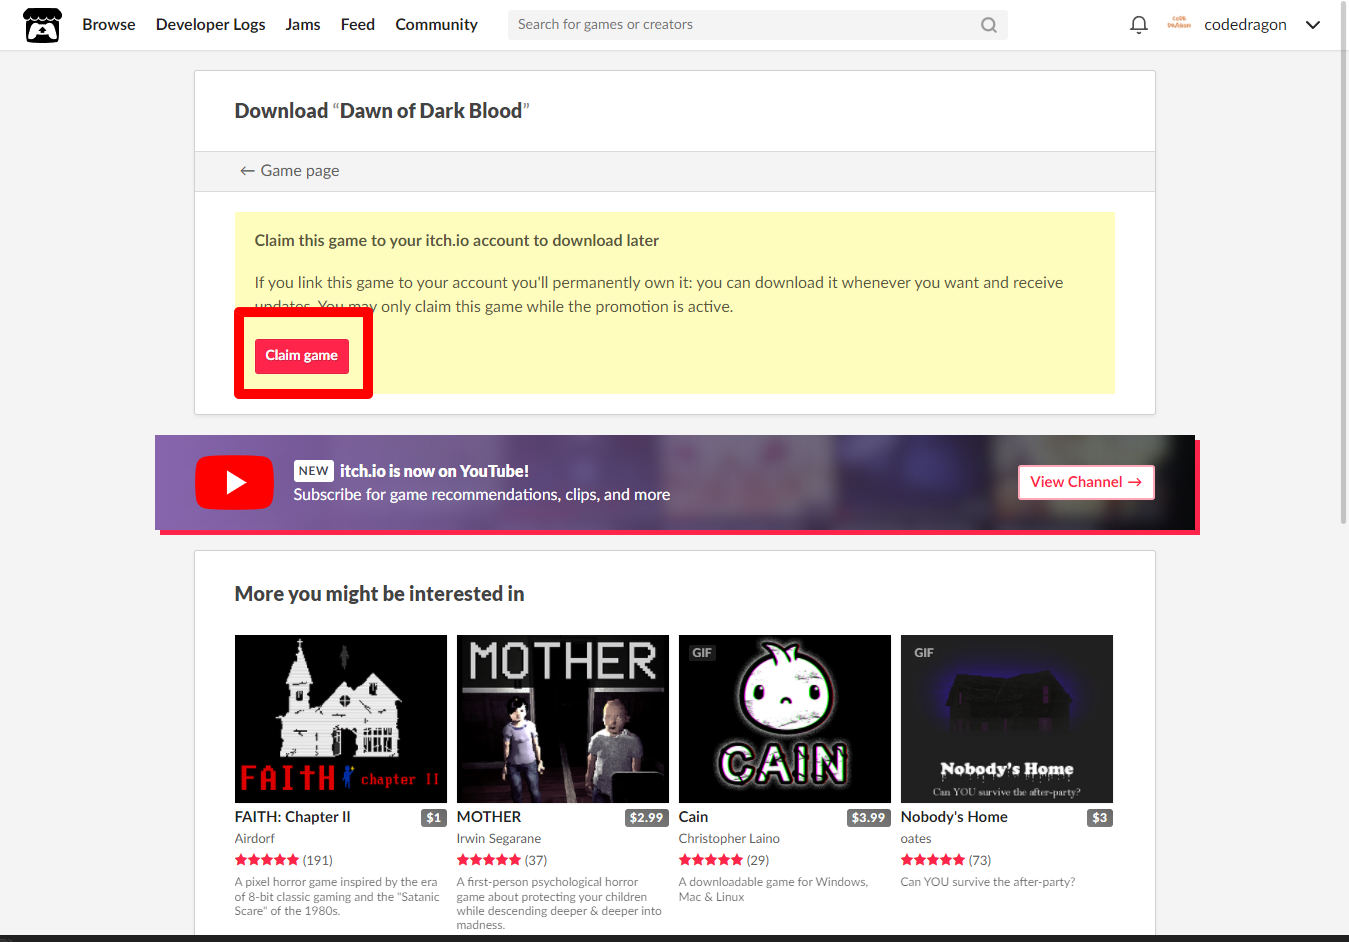
Task: Click the GIF badge on the Cain thumbnail
Action: pos(702,653)
